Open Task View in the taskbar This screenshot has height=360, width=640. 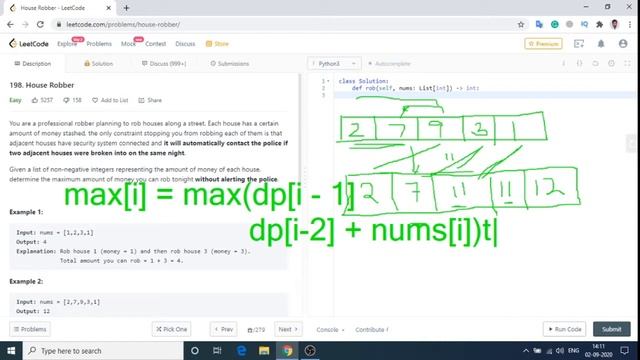217,351
